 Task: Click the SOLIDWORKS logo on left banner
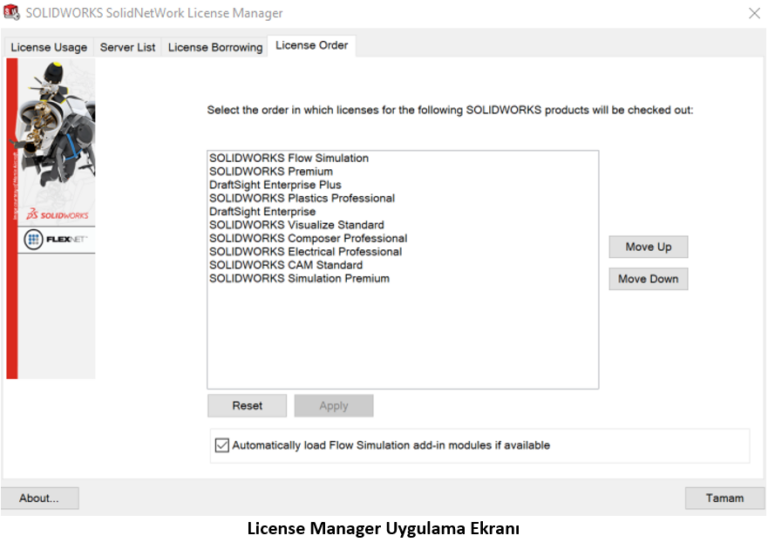coord(57,214)
